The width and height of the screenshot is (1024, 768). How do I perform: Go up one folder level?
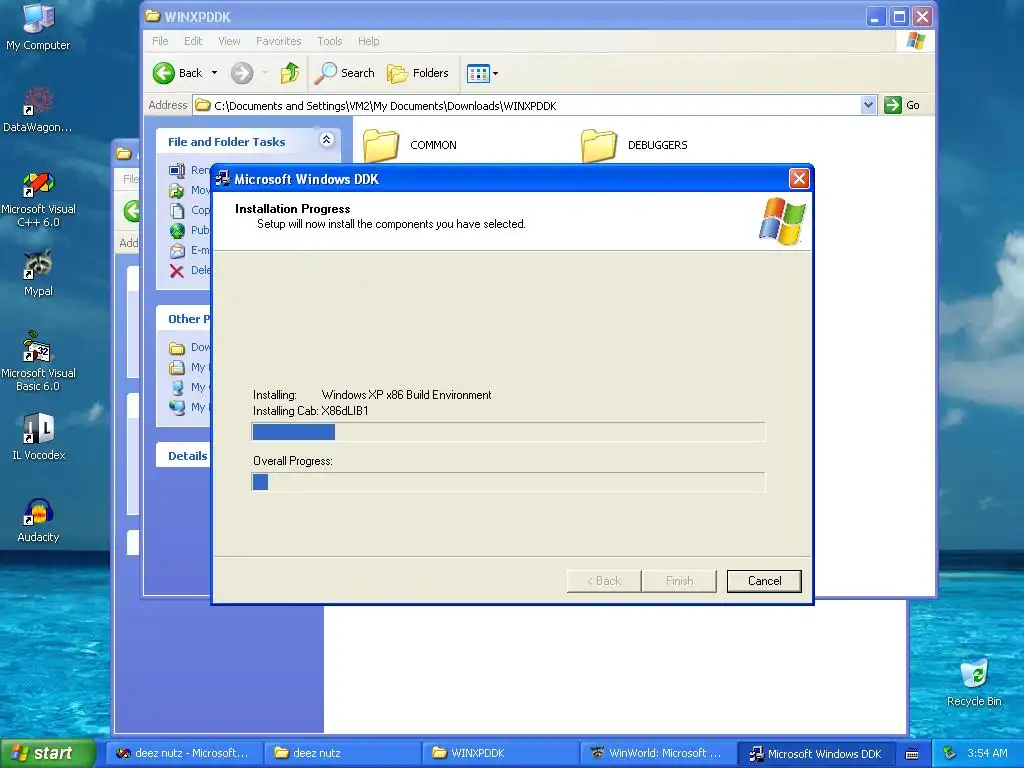tap(290, 73)
